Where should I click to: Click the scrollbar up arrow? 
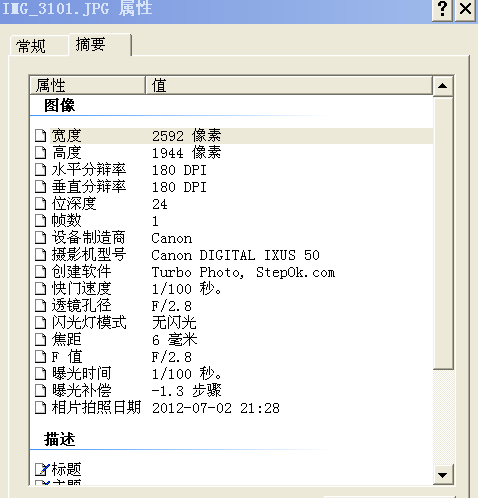[x=443, y=86]
